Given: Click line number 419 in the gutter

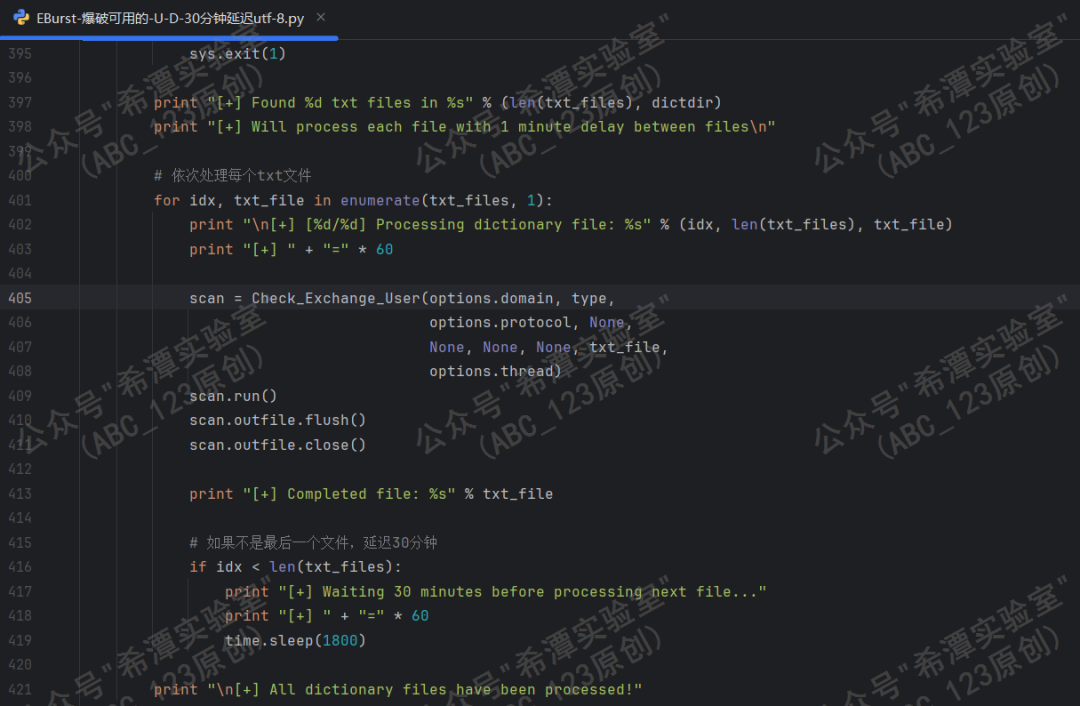Looking at the screenshot, I should point(20,641).
